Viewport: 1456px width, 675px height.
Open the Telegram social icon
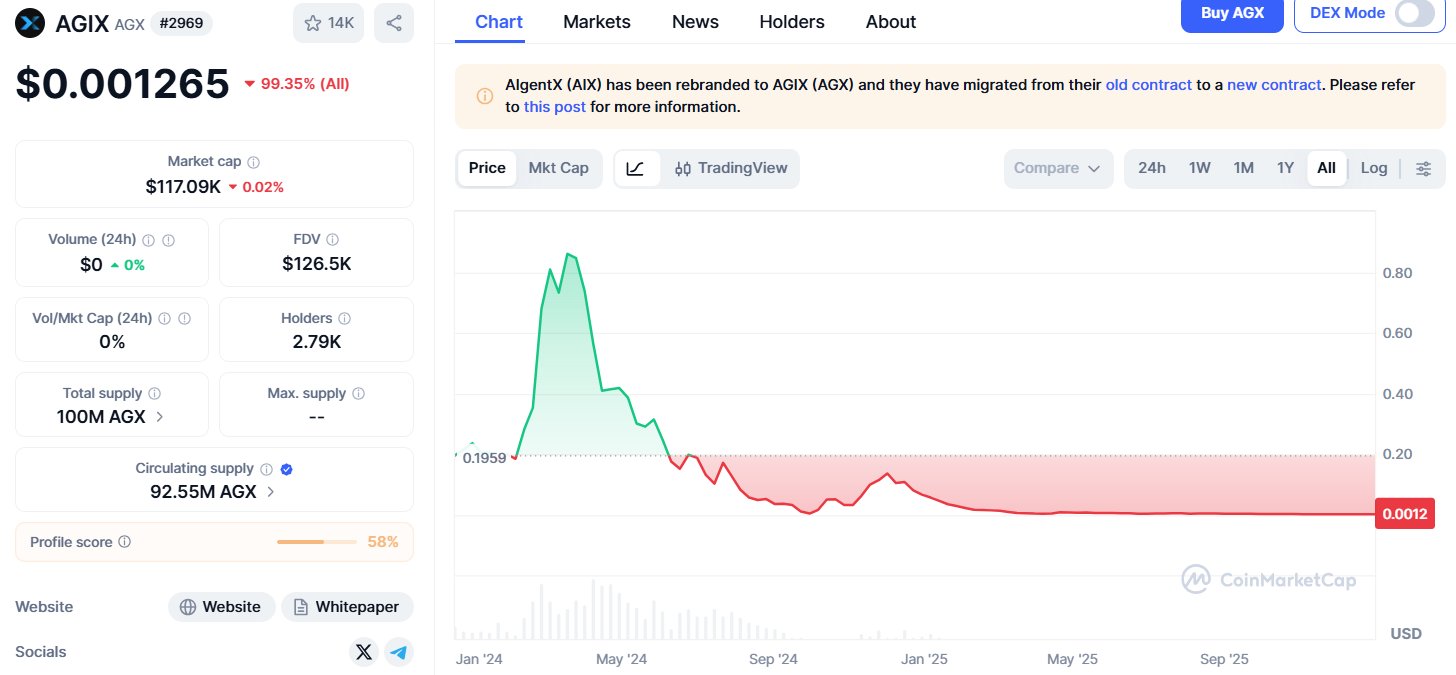(399, 652)
